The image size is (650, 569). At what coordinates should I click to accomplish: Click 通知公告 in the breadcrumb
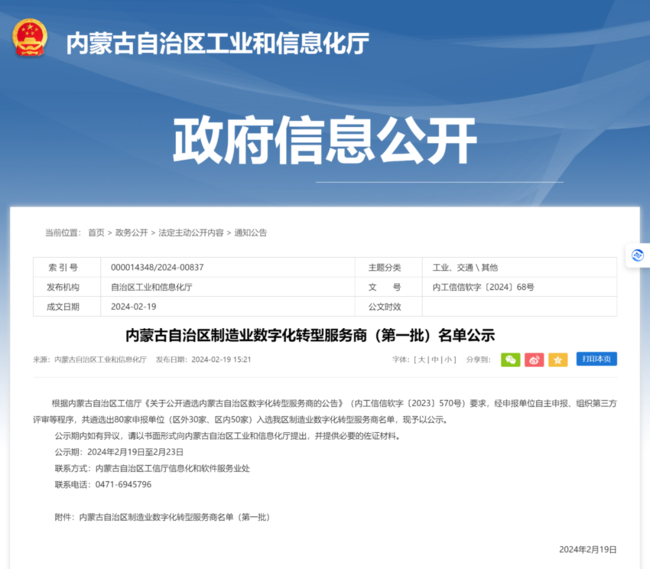pyautogui.click(x=250, y=233)
